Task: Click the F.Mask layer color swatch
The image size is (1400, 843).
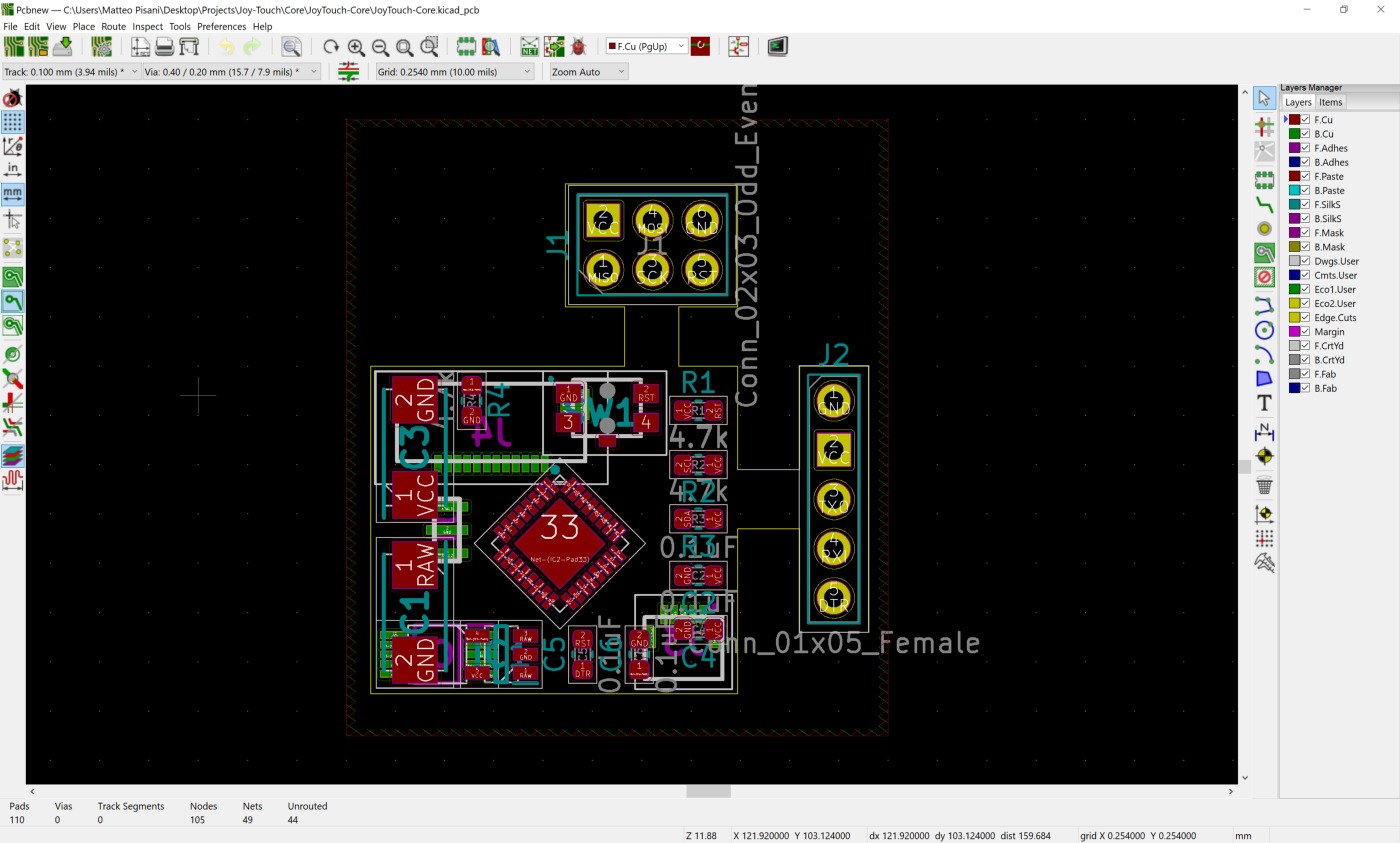Action: coord(1293,233)
